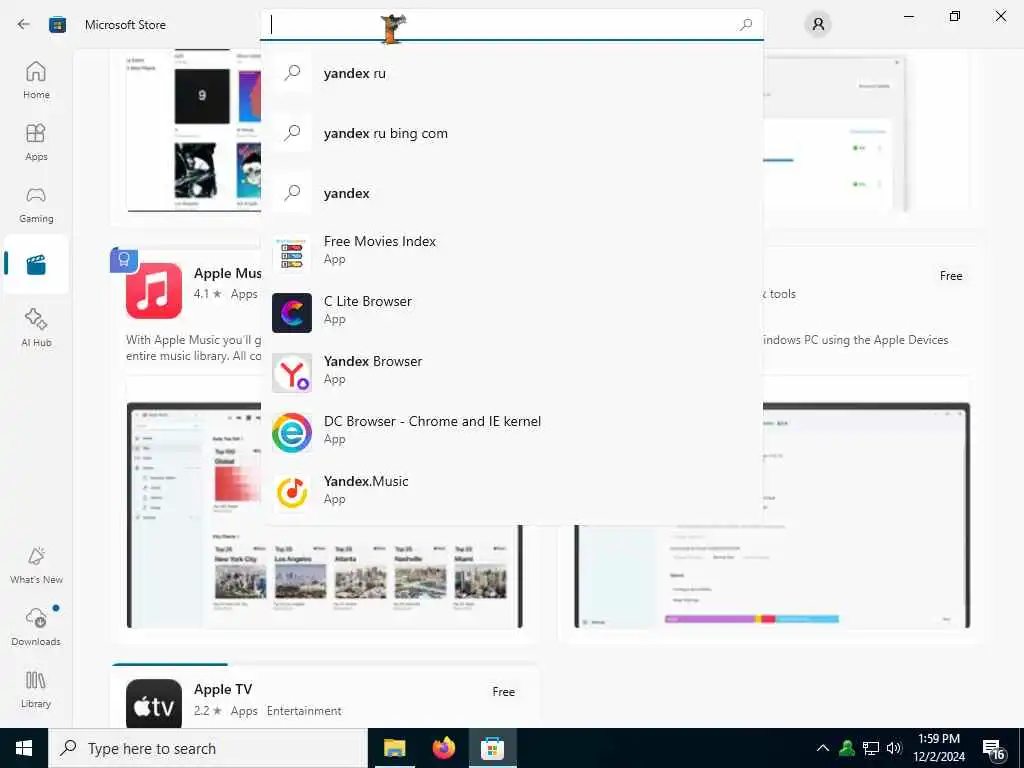Open Firefox from the taskbar
Viewport: 1024px width, 768px height.
(x=443, y=748)
